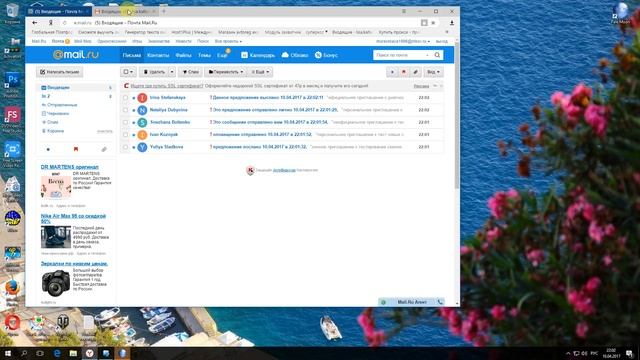
Task: Click Nataliya Dubynina's blue avatar
Action: pyautogui.click(x=142, y=110)
